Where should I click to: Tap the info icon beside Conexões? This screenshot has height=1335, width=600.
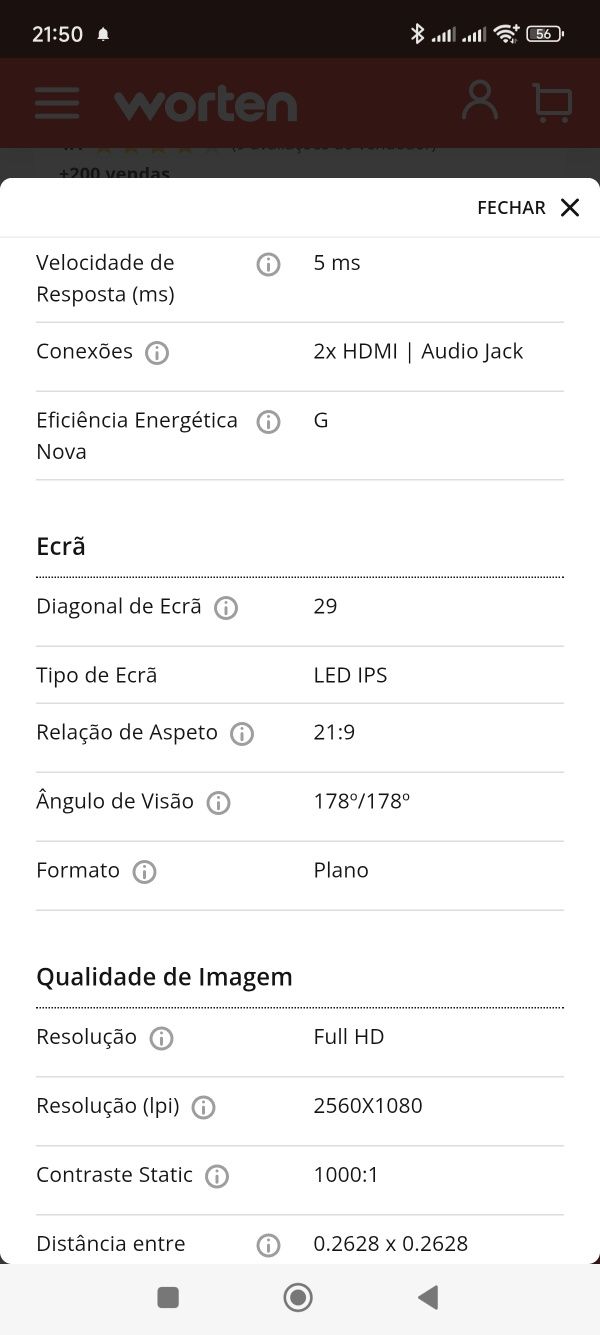[157, 353]
